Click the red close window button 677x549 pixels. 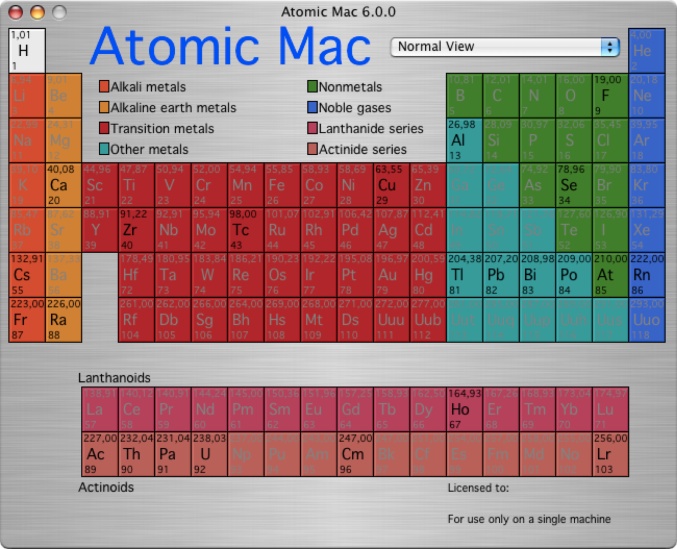(x=16, y=12)
